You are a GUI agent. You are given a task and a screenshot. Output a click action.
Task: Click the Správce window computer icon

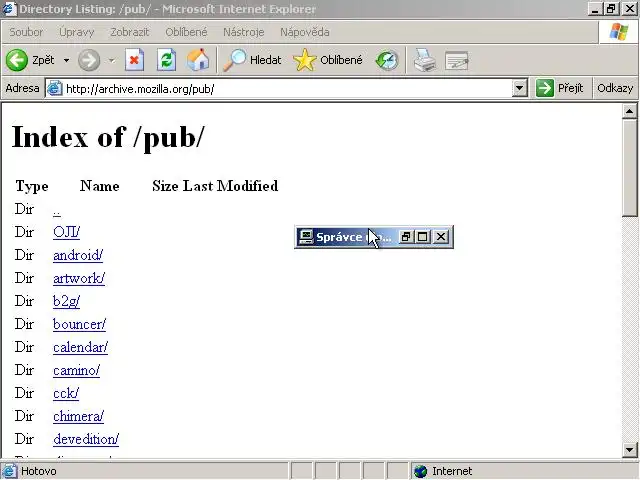[306, 237]
